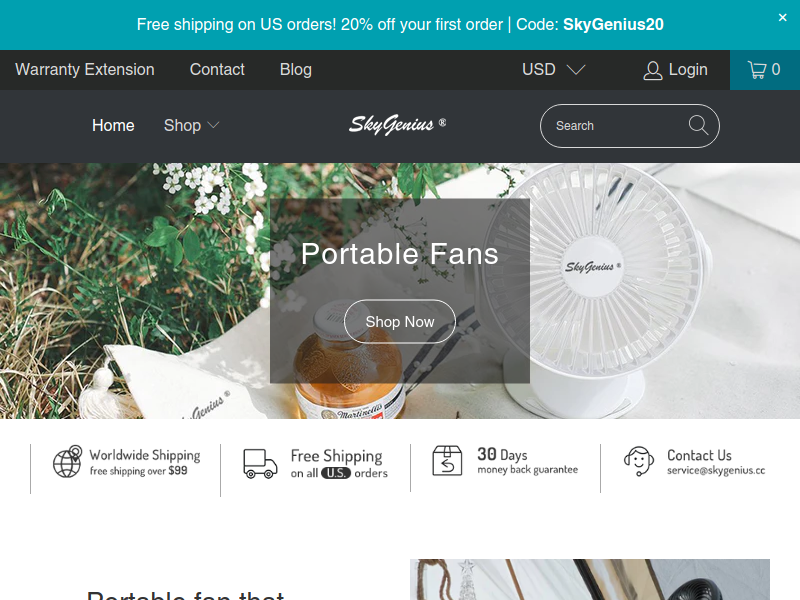Go to the Contact page link

(217, 70)
